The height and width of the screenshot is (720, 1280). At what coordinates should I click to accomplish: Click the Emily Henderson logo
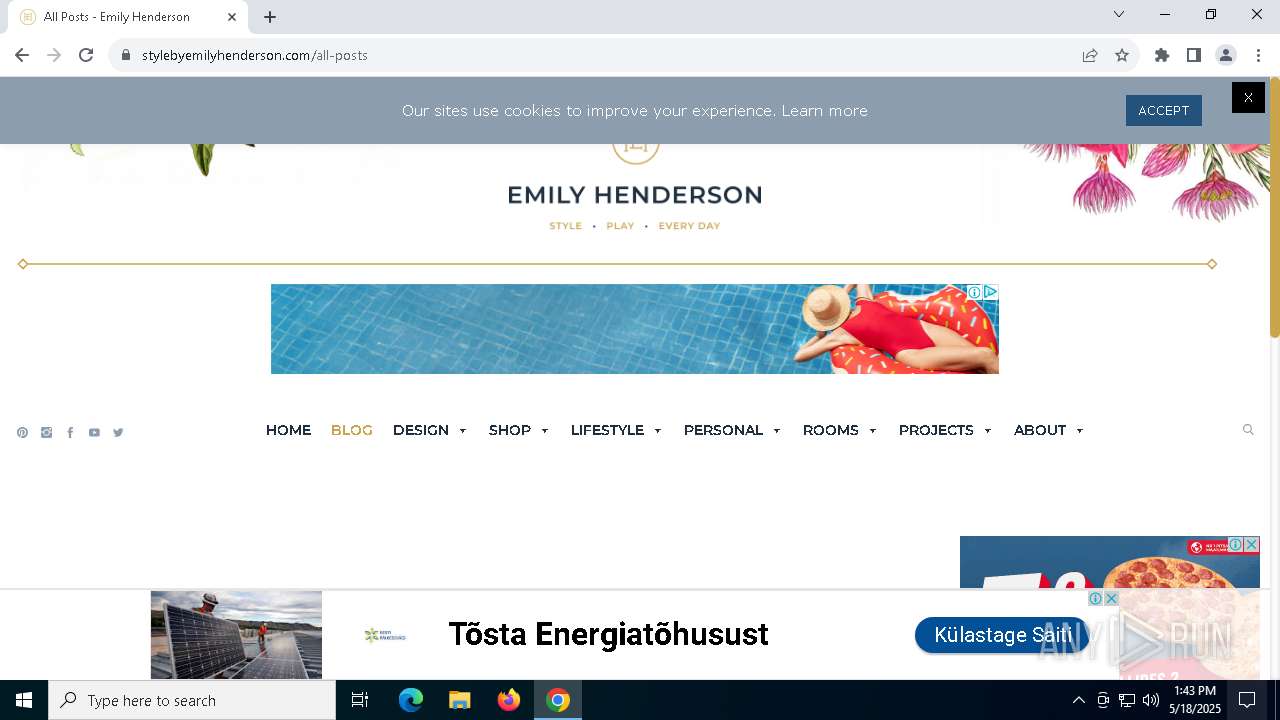click(x=635, y=195)
